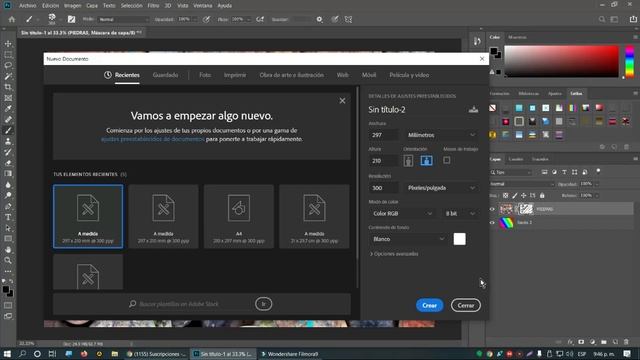Viewport: 640px width, 360px height.
Task: Switch to the Guardado tab
Action: (x=165, y=75)
